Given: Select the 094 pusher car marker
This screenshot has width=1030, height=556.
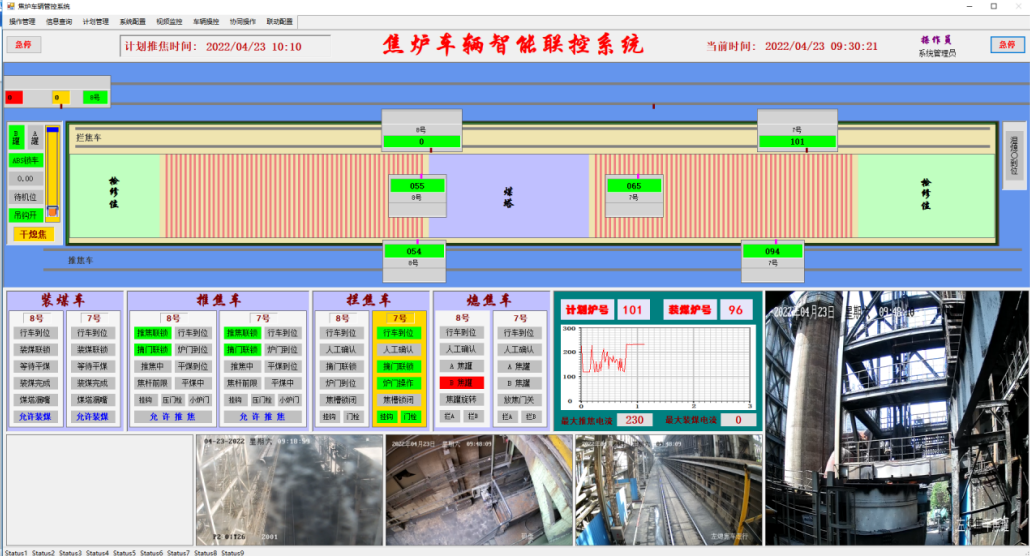Looking at the screenshot, I should click(x=772, y=261).
